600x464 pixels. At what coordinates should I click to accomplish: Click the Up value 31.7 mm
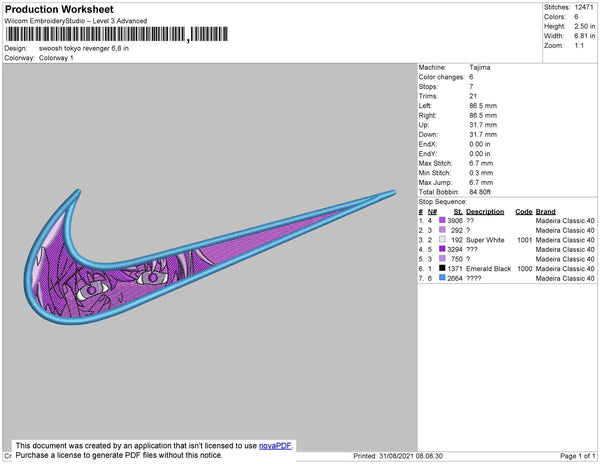483,125
